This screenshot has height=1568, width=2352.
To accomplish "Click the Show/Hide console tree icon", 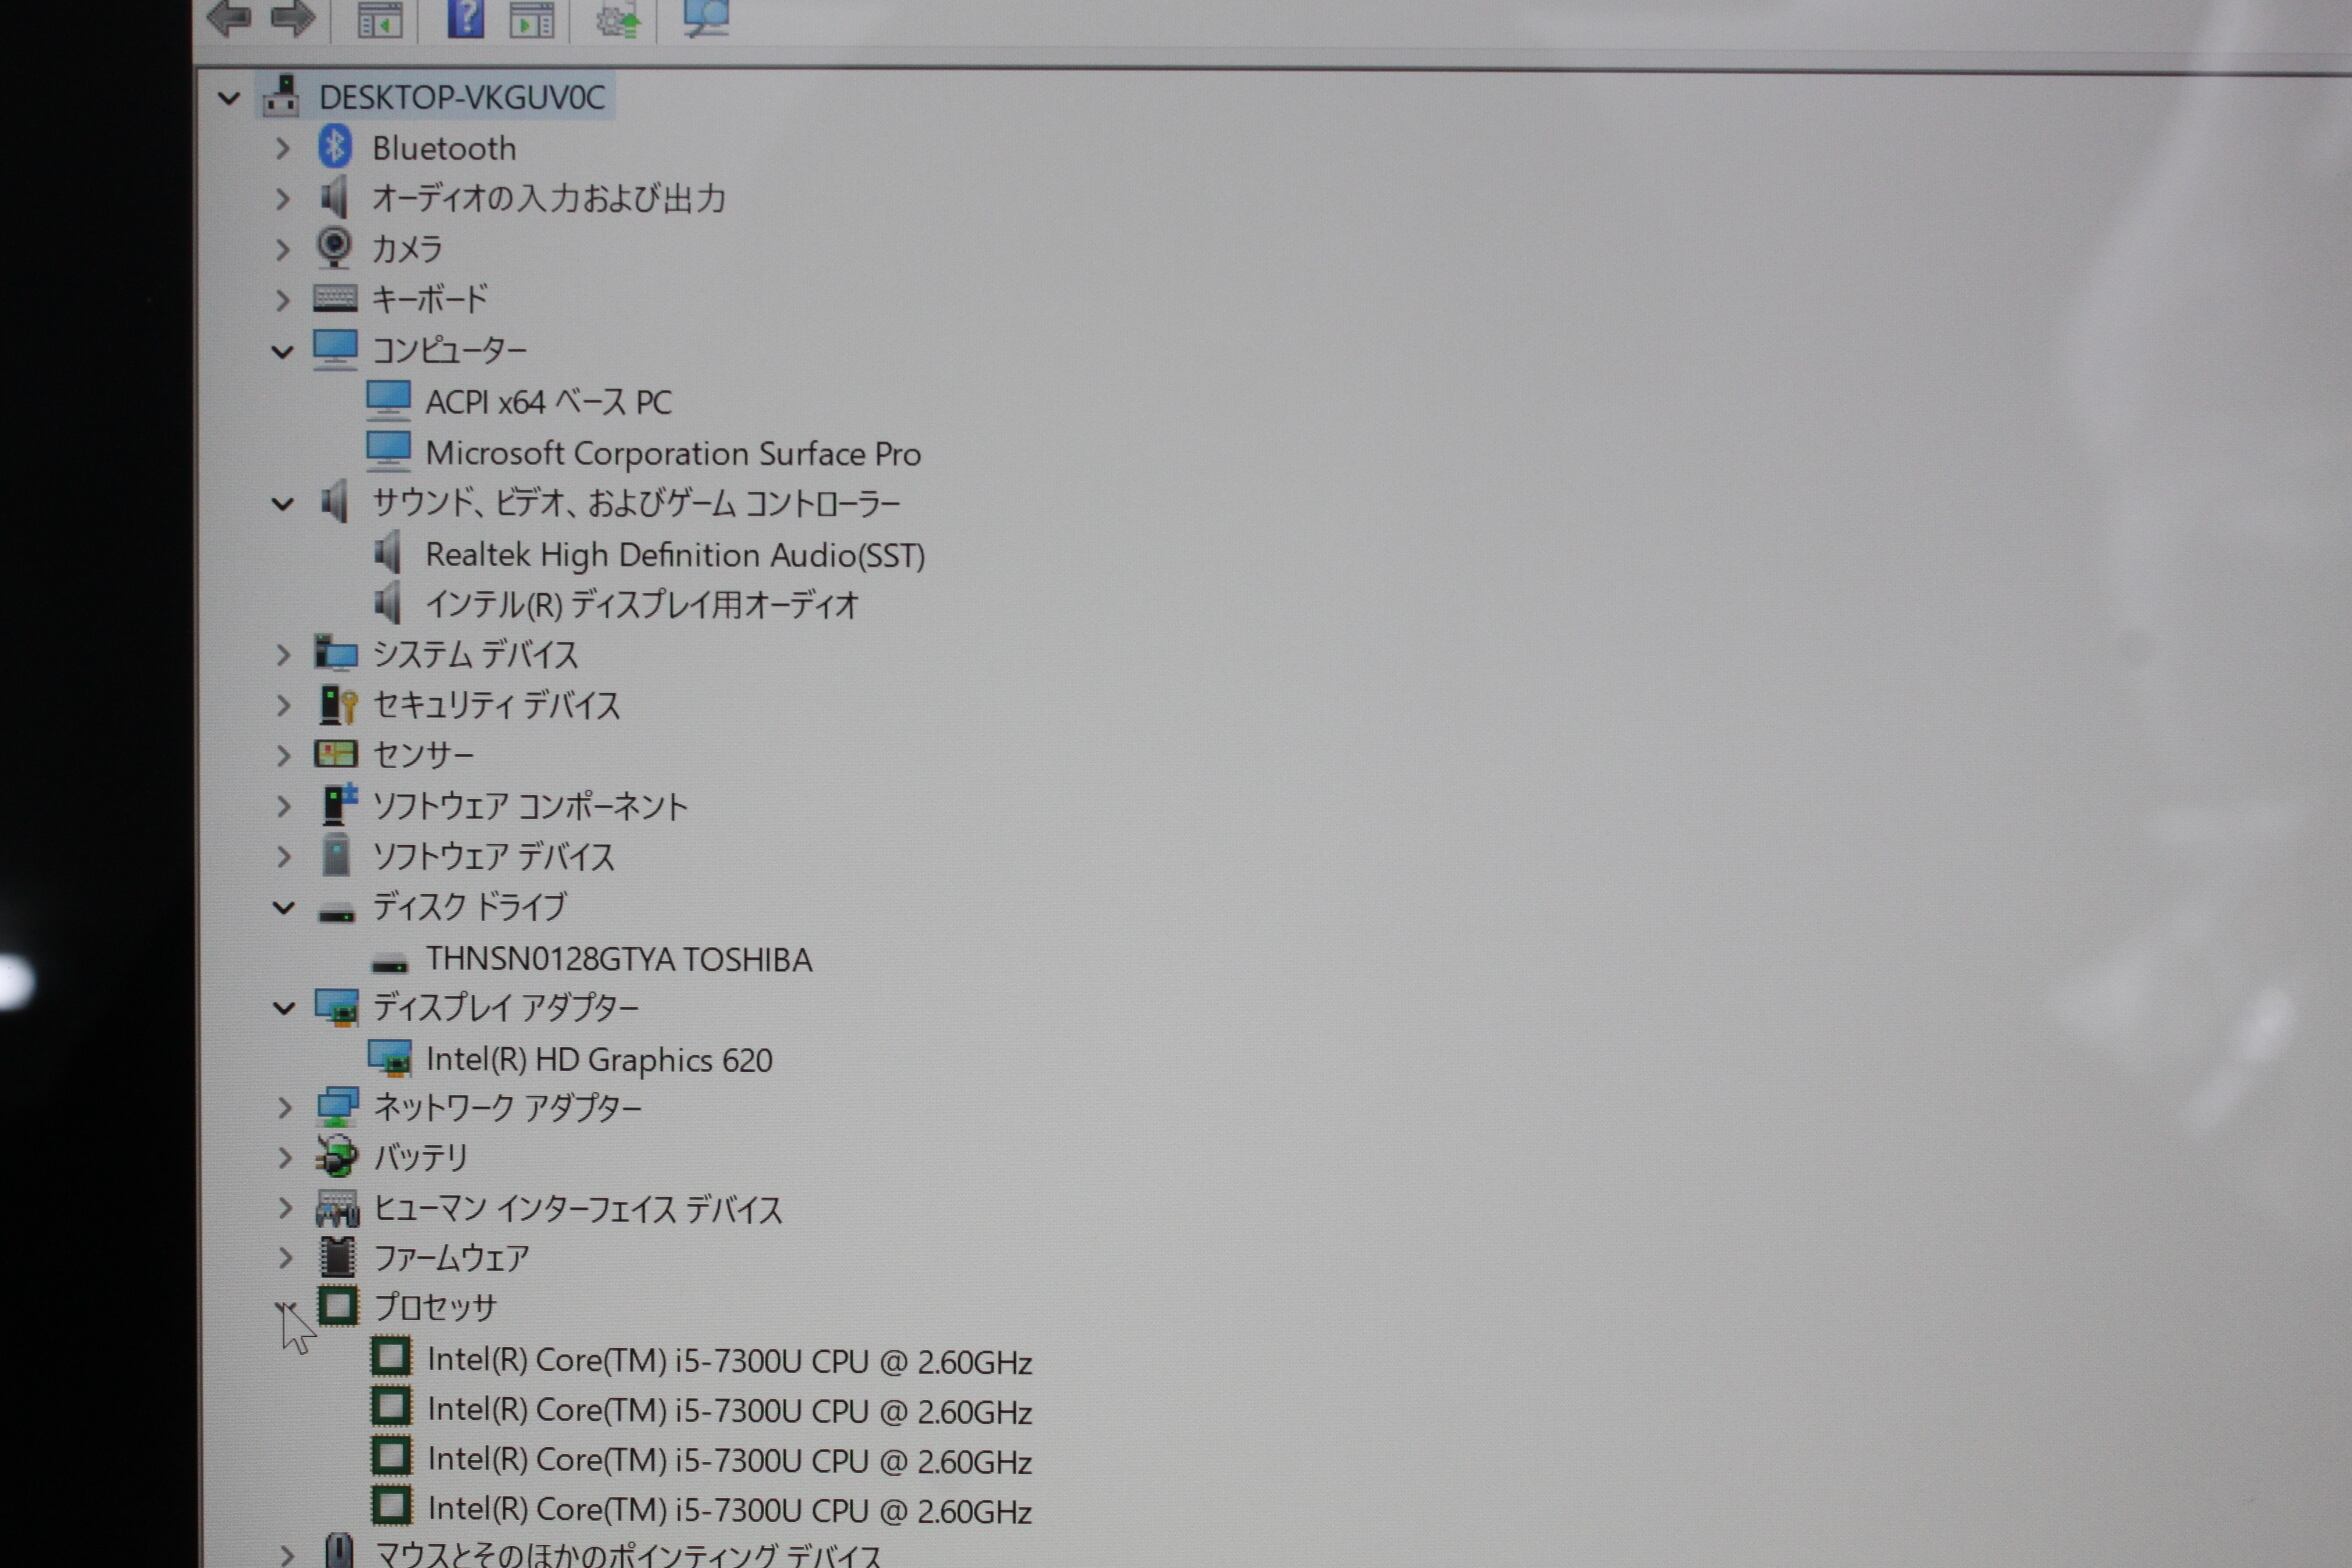I will [x=379, y=19].
